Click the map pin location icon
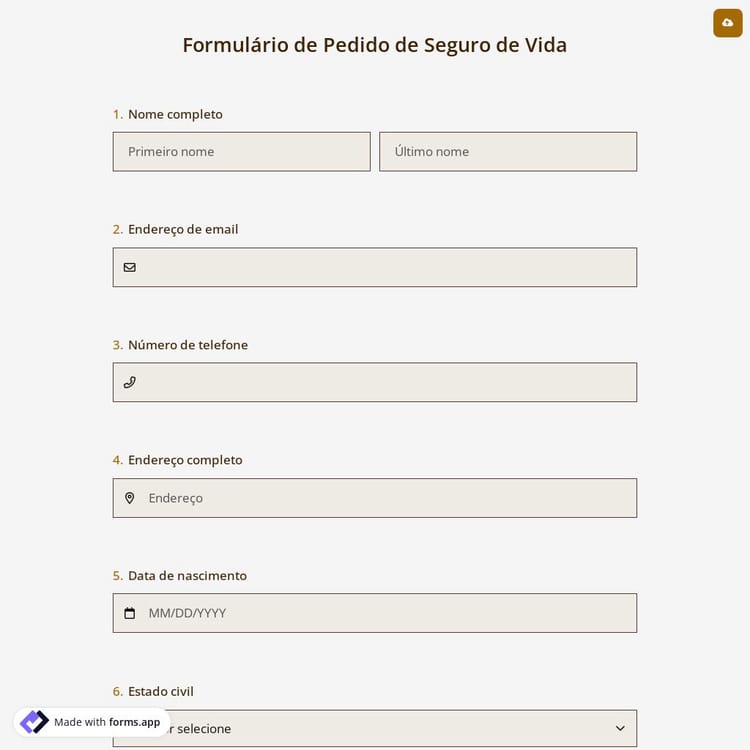Screen dimensions: 750x750 (129, 498)
